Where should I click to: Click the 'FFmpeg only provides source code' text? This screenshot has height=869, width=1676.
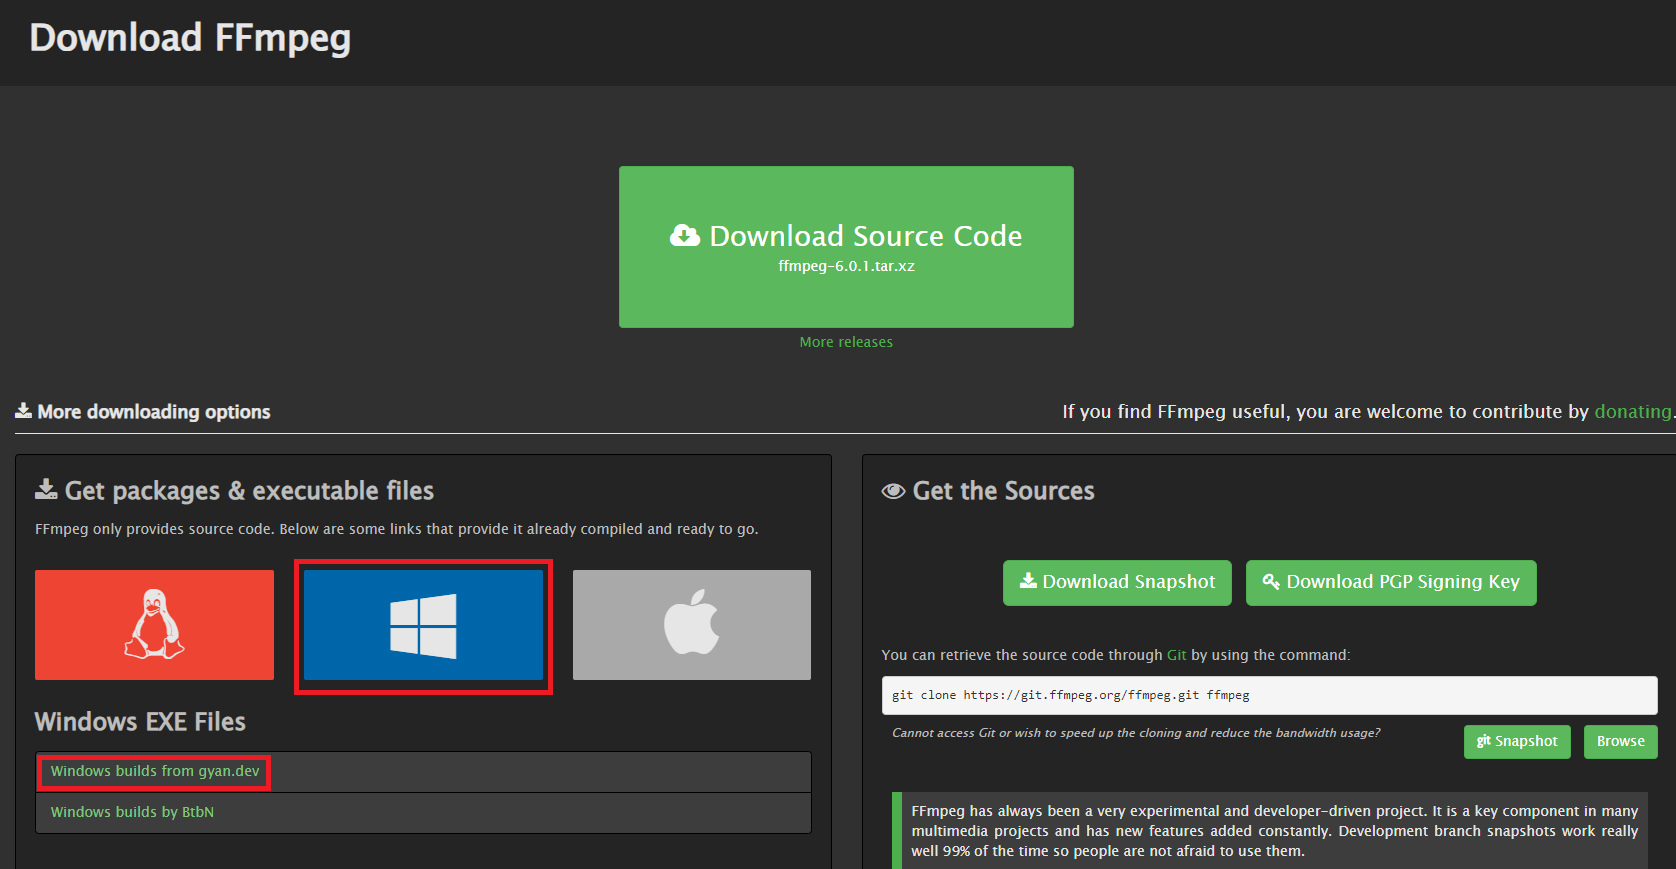[x=396, y=529]
